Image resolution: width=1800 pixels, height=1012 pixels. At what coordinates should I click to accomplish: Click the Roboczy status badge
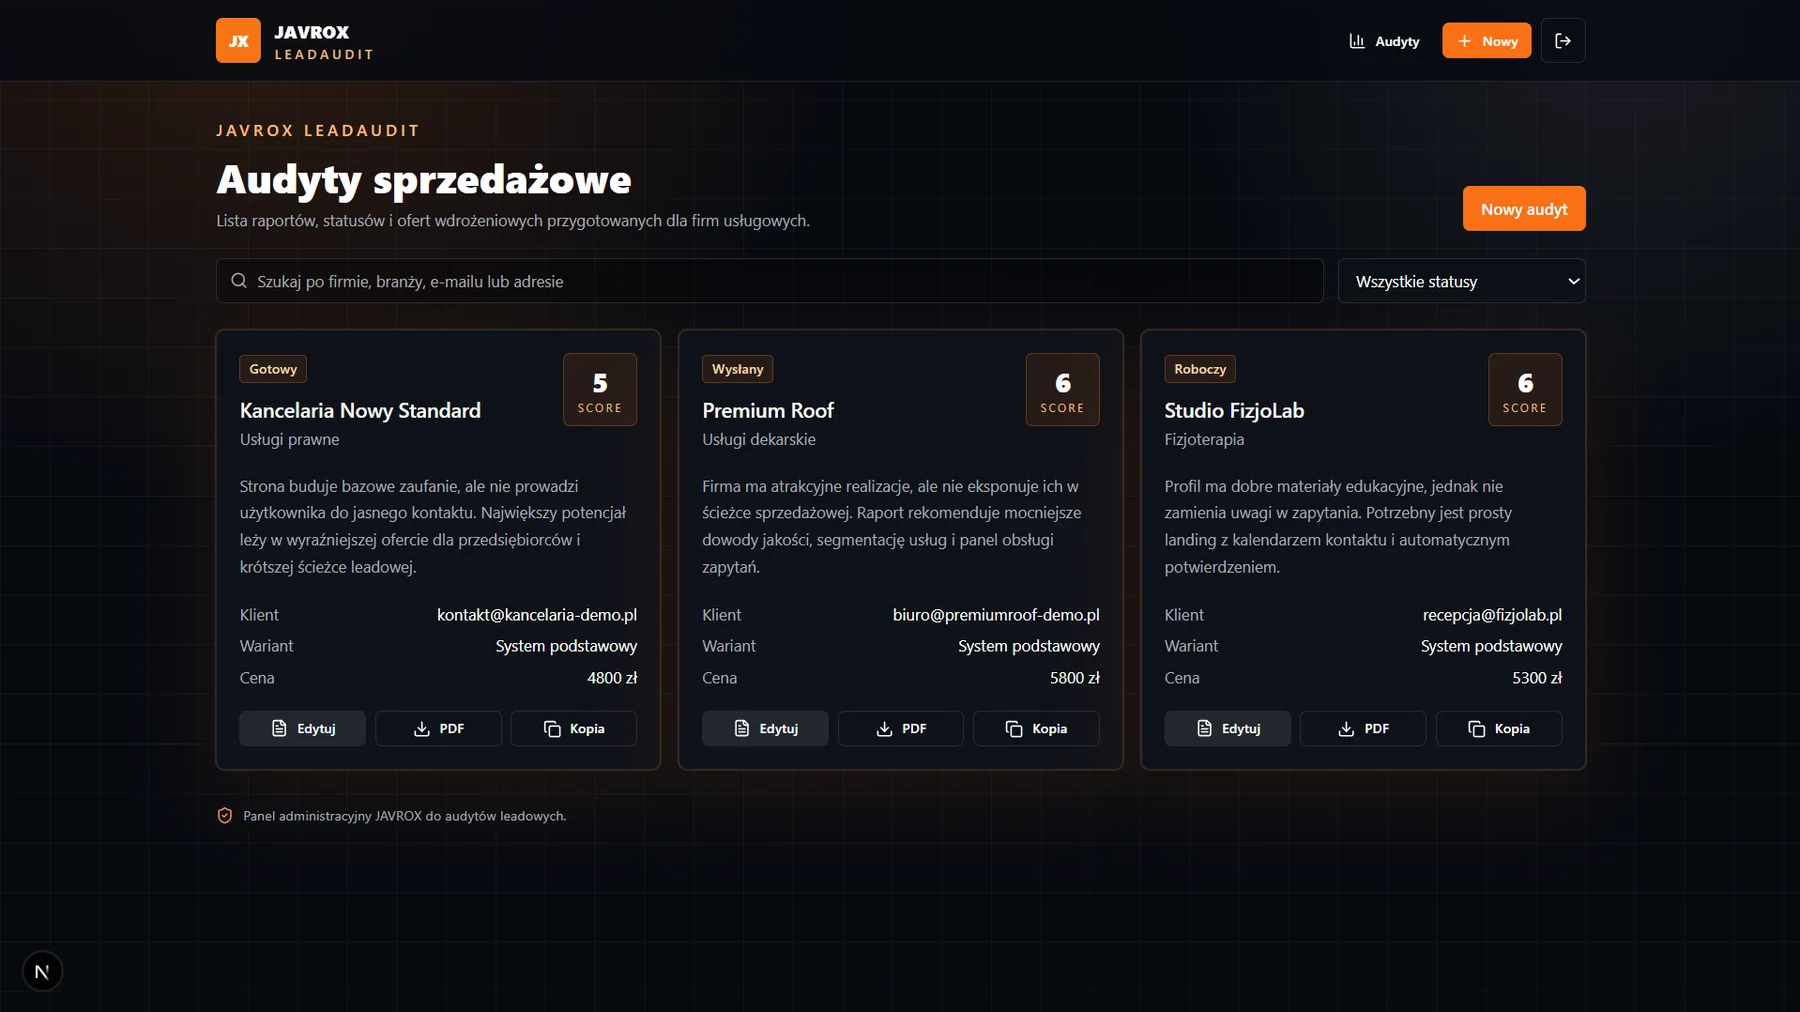coord(1200,369)
